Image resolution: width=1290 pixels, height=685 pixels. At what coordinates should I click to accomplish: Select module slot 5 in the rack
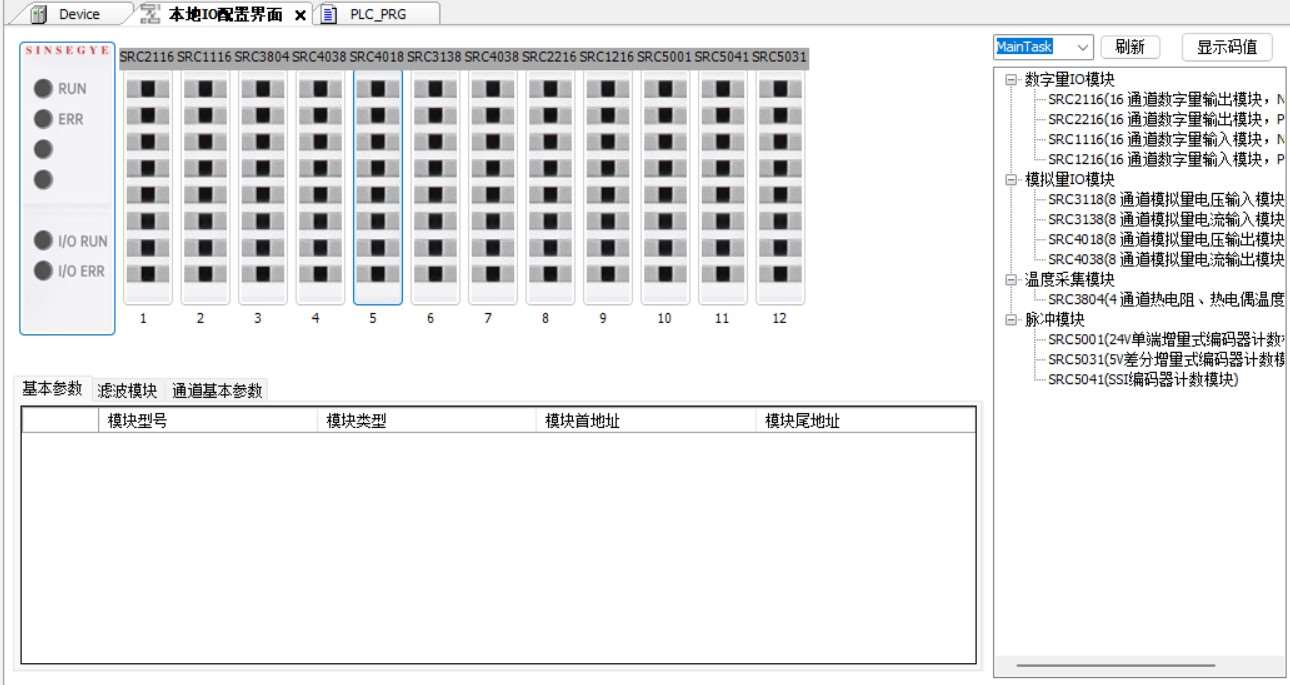click(x=378, y=187)
